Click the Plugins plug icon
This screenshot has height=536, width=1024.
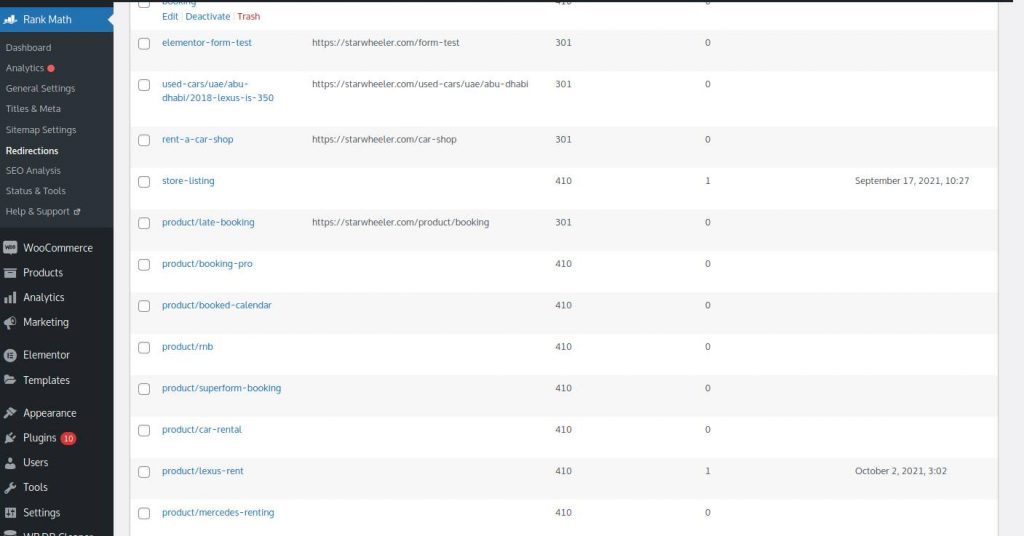coord(10,438)
